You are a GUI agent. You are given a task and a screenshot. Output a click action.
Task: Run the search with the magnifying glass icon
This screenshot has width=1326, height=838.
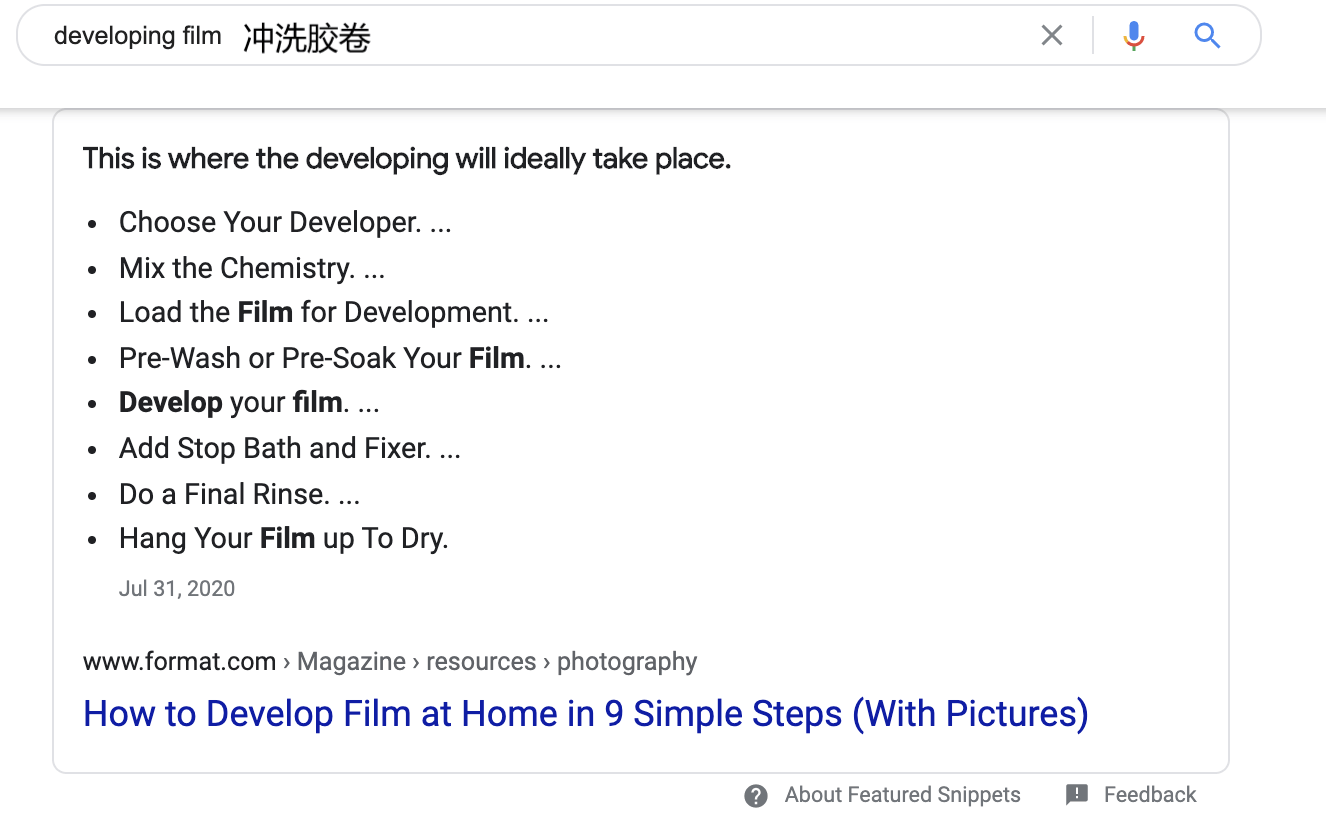tap(1207, 36)
